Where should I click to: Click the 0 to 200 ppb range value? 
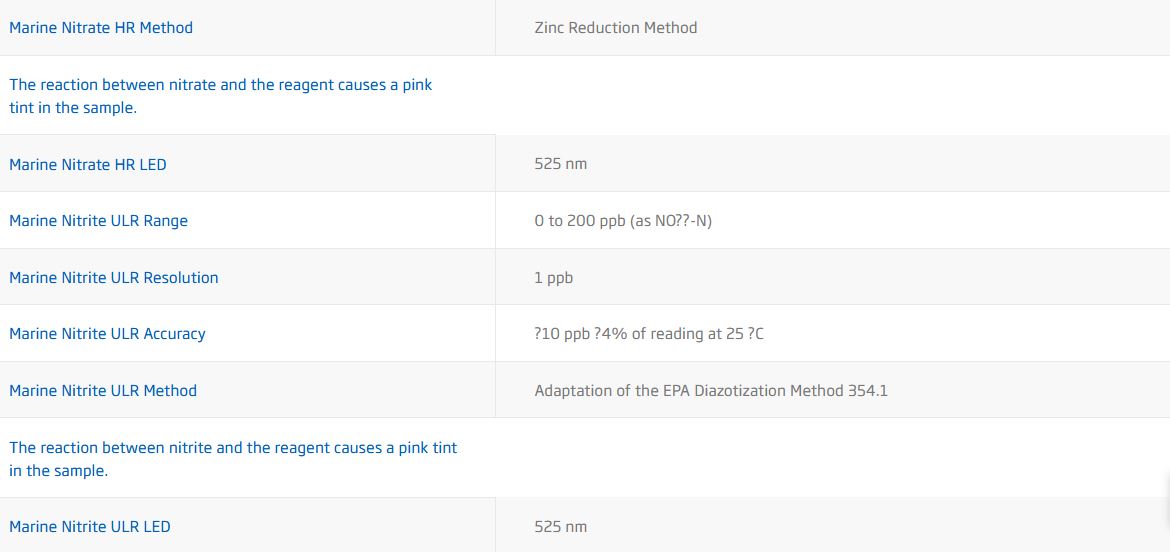623,221
